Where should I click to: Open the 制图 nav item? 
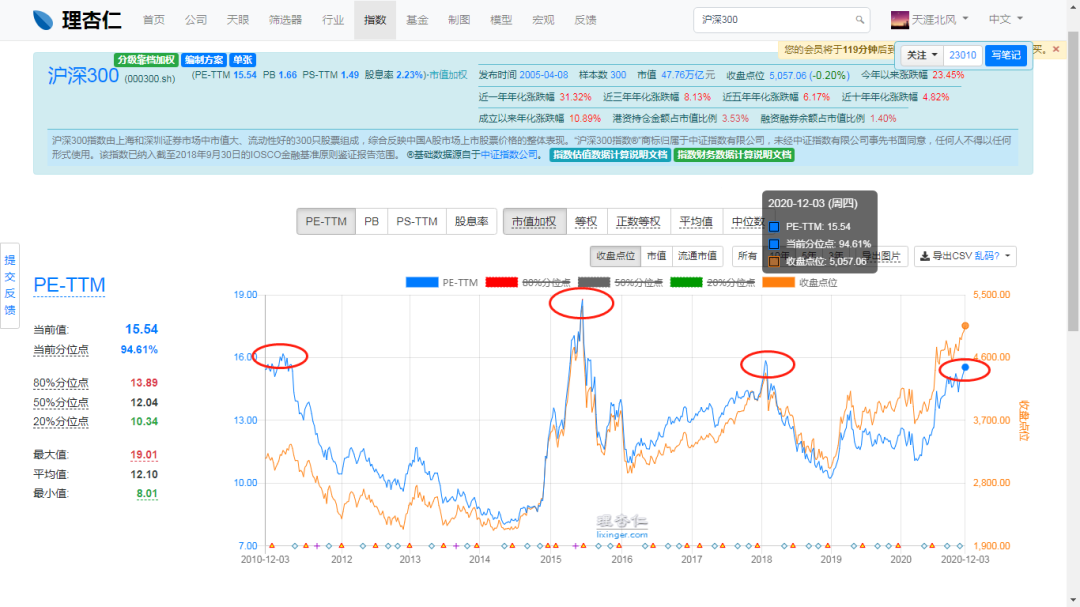pyautogui.click(x=459, y=20)
